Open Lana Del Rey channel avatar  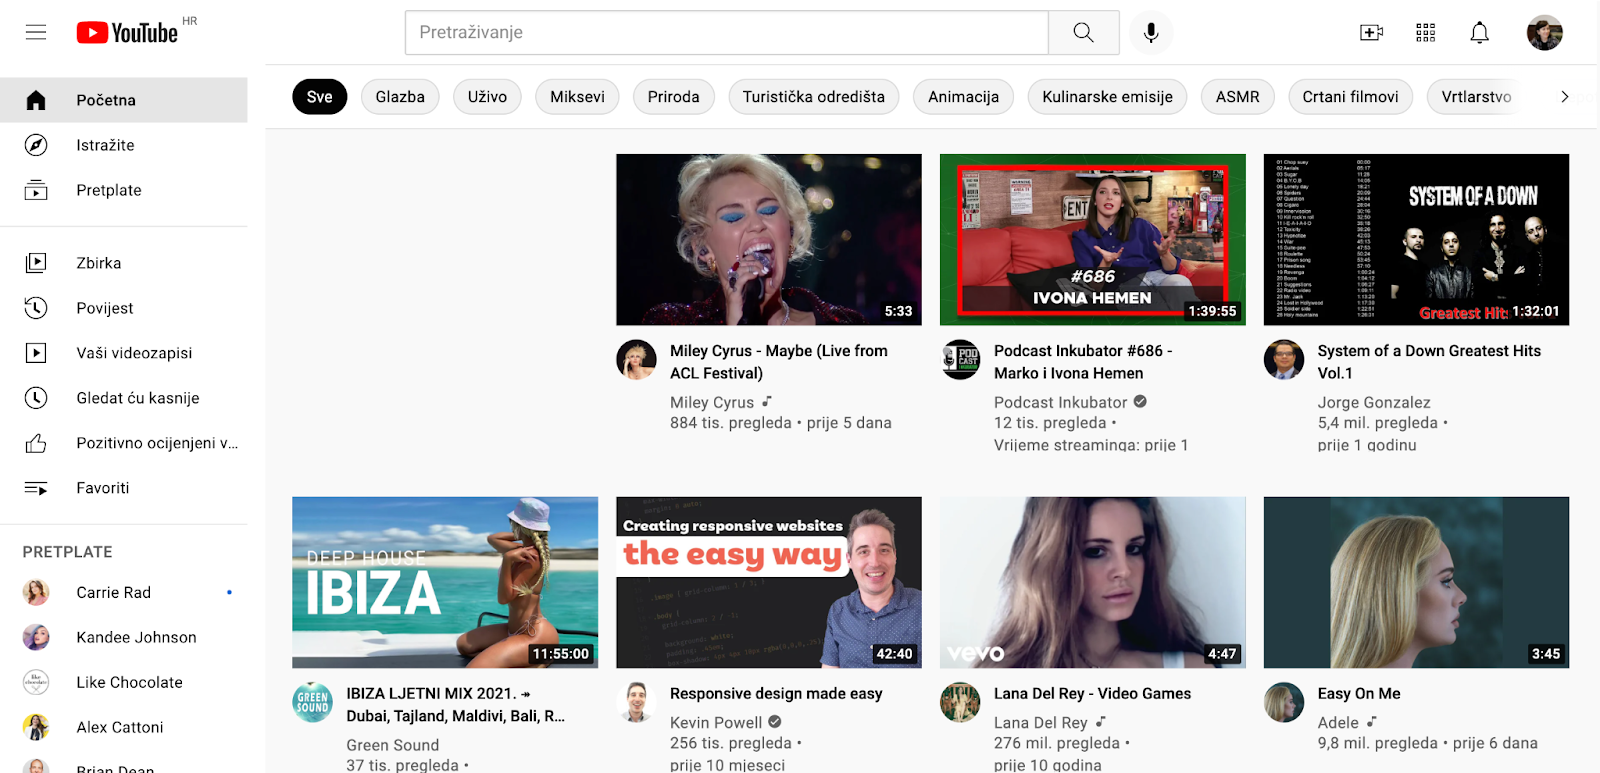click(960, 703)
